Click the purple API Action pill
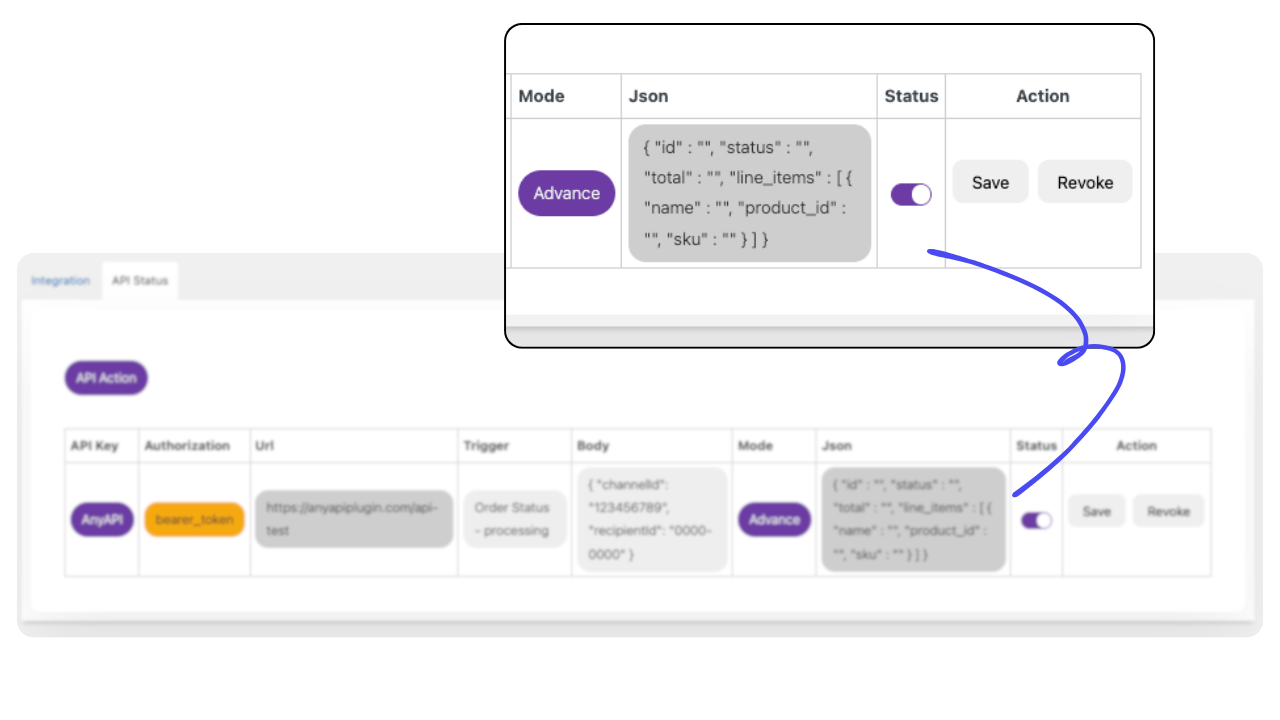 tap(106, 378)
